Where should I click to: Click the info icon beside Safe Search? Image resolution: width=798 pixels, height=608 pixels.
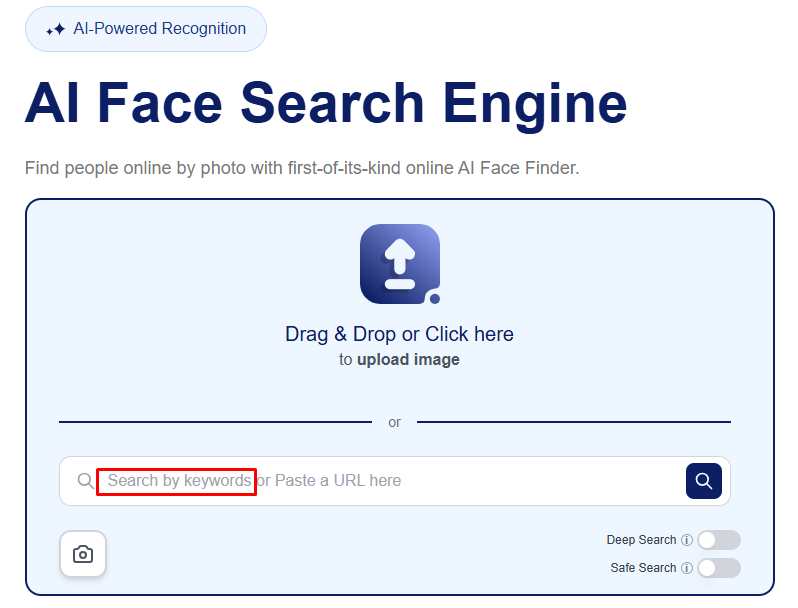click(687, 568)
